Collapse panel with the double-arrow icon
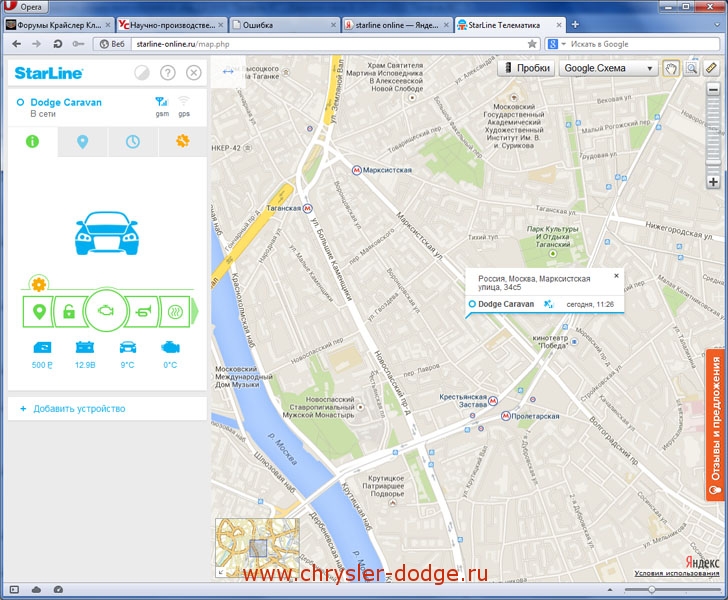Screen dimensions: 728x600 pos(228,72)
